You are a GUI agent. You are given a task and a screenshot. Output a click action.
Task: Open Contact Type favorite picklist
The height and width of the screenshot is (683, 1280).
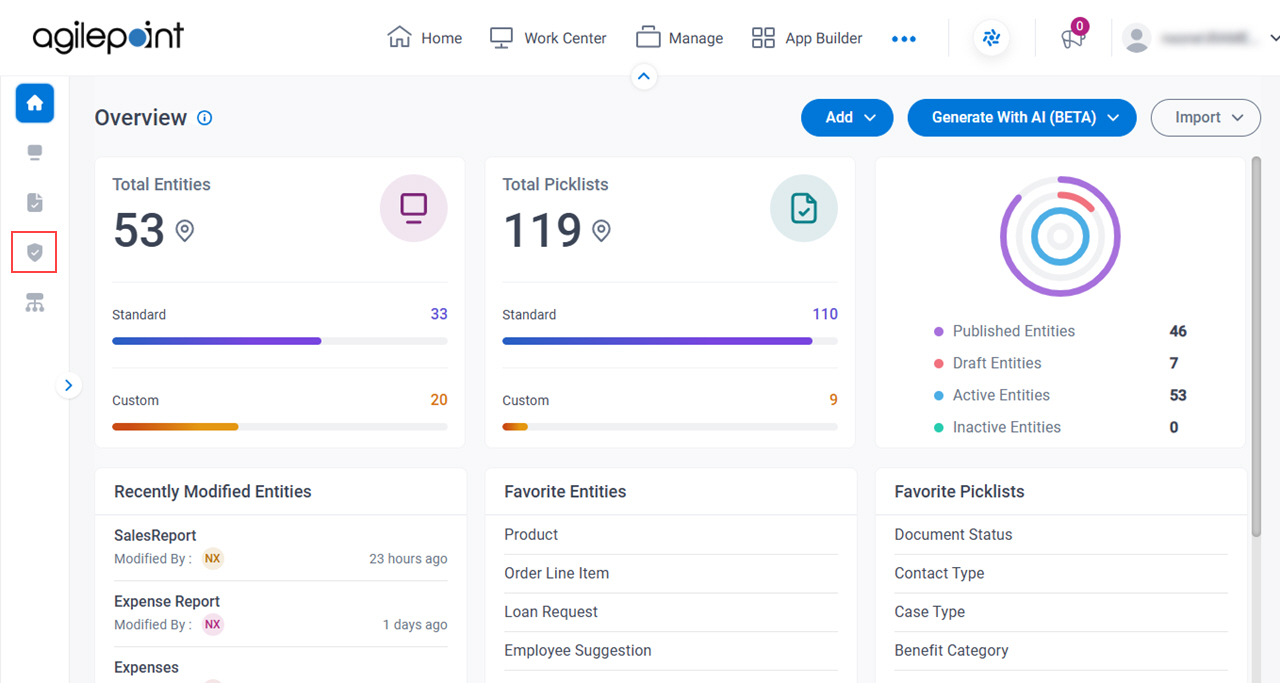point(939,573)
